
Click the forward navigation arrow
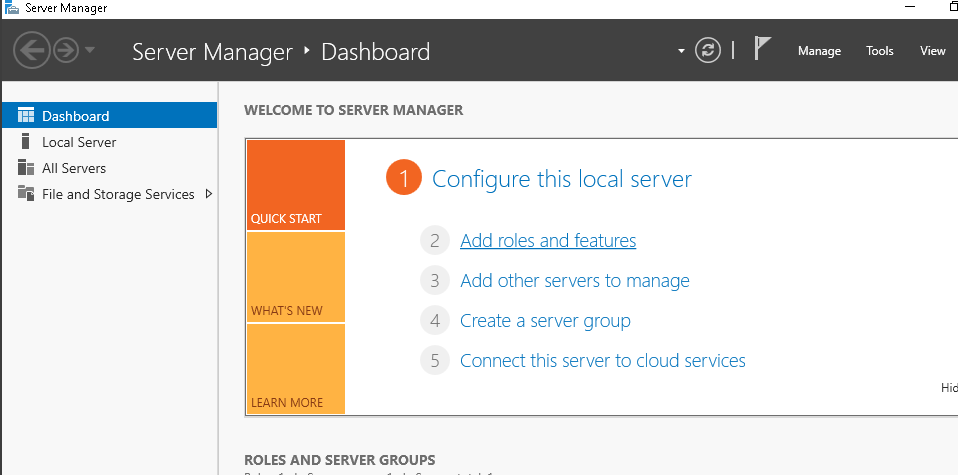(x=66, y=50)
